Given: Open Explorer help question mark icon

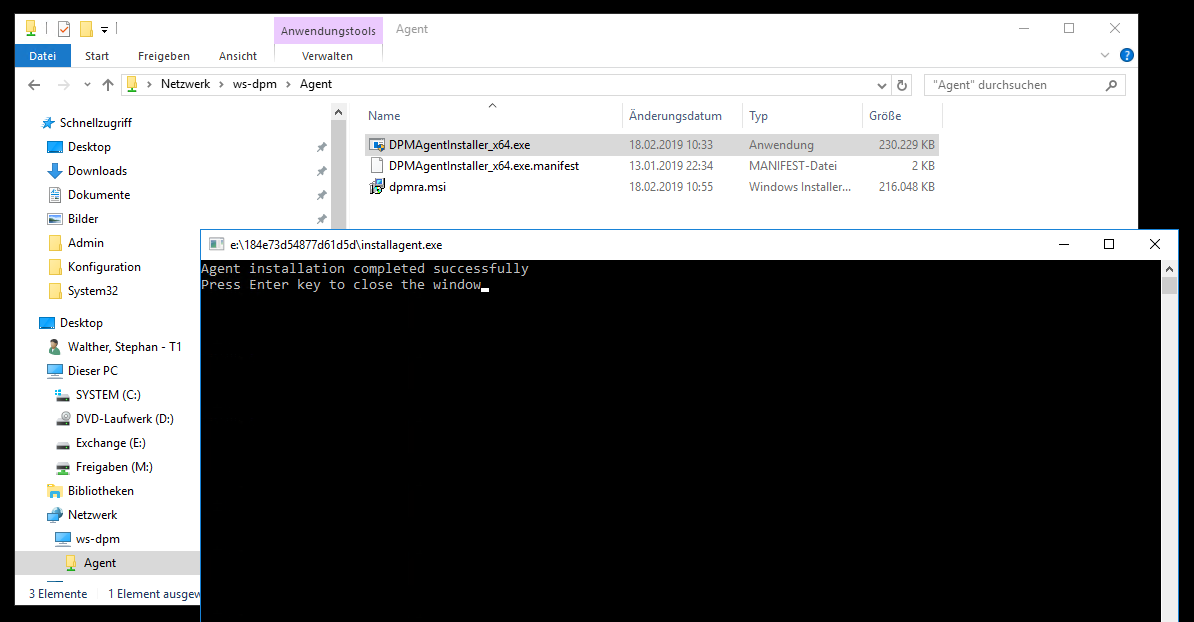Looking at the screenshot, I should (x=1127, y=55).
